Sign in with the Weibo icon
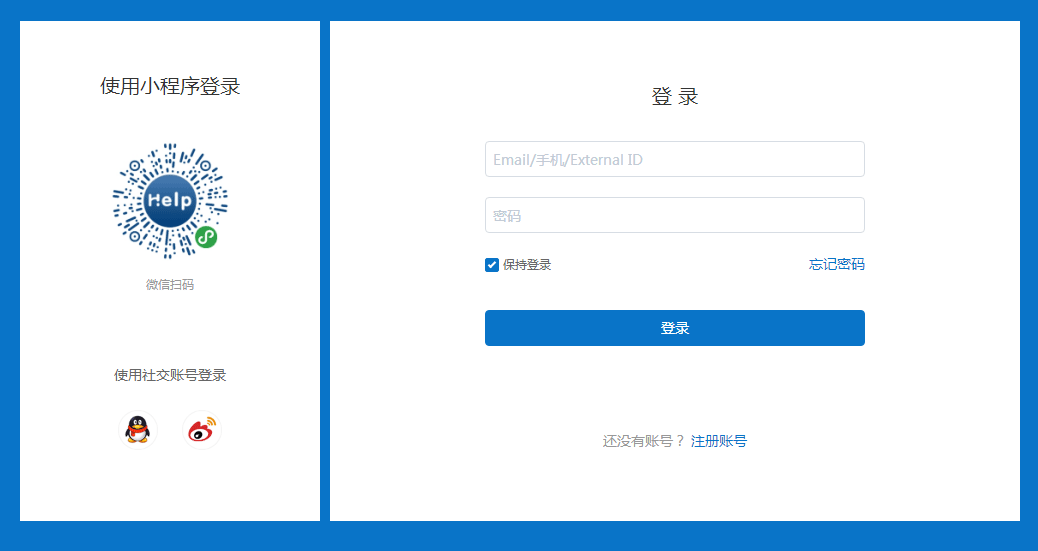This screenshot has width=1038, height=551. click(202, 430)
